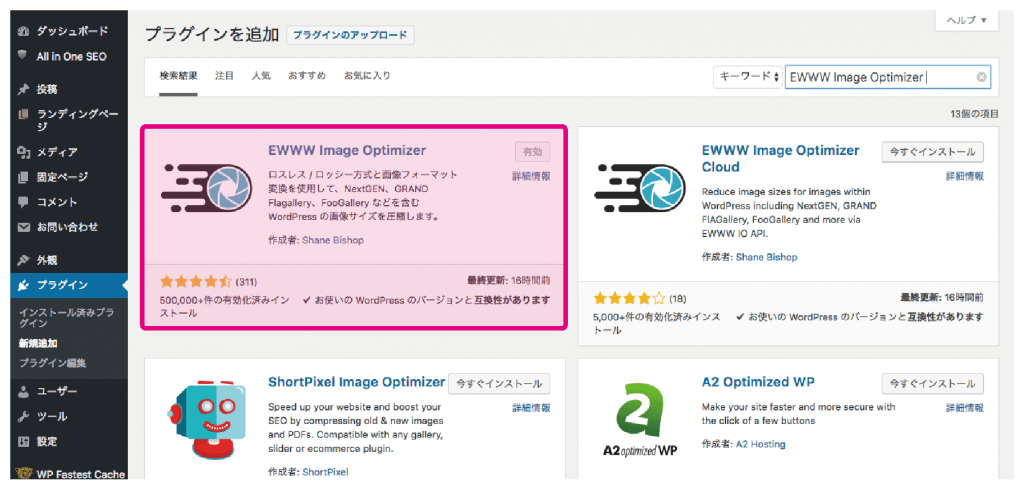1024x489 pixels.
Task: Click the 311-review star rating
Action: [x=195, y=282]
